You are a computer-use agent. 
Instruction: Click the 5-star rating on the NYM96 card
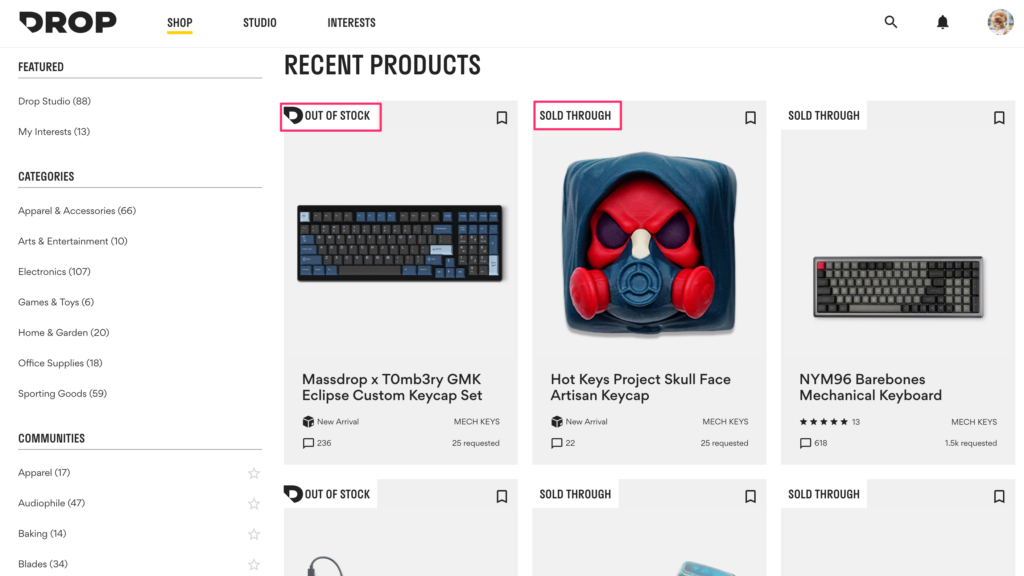coord(822,421)
